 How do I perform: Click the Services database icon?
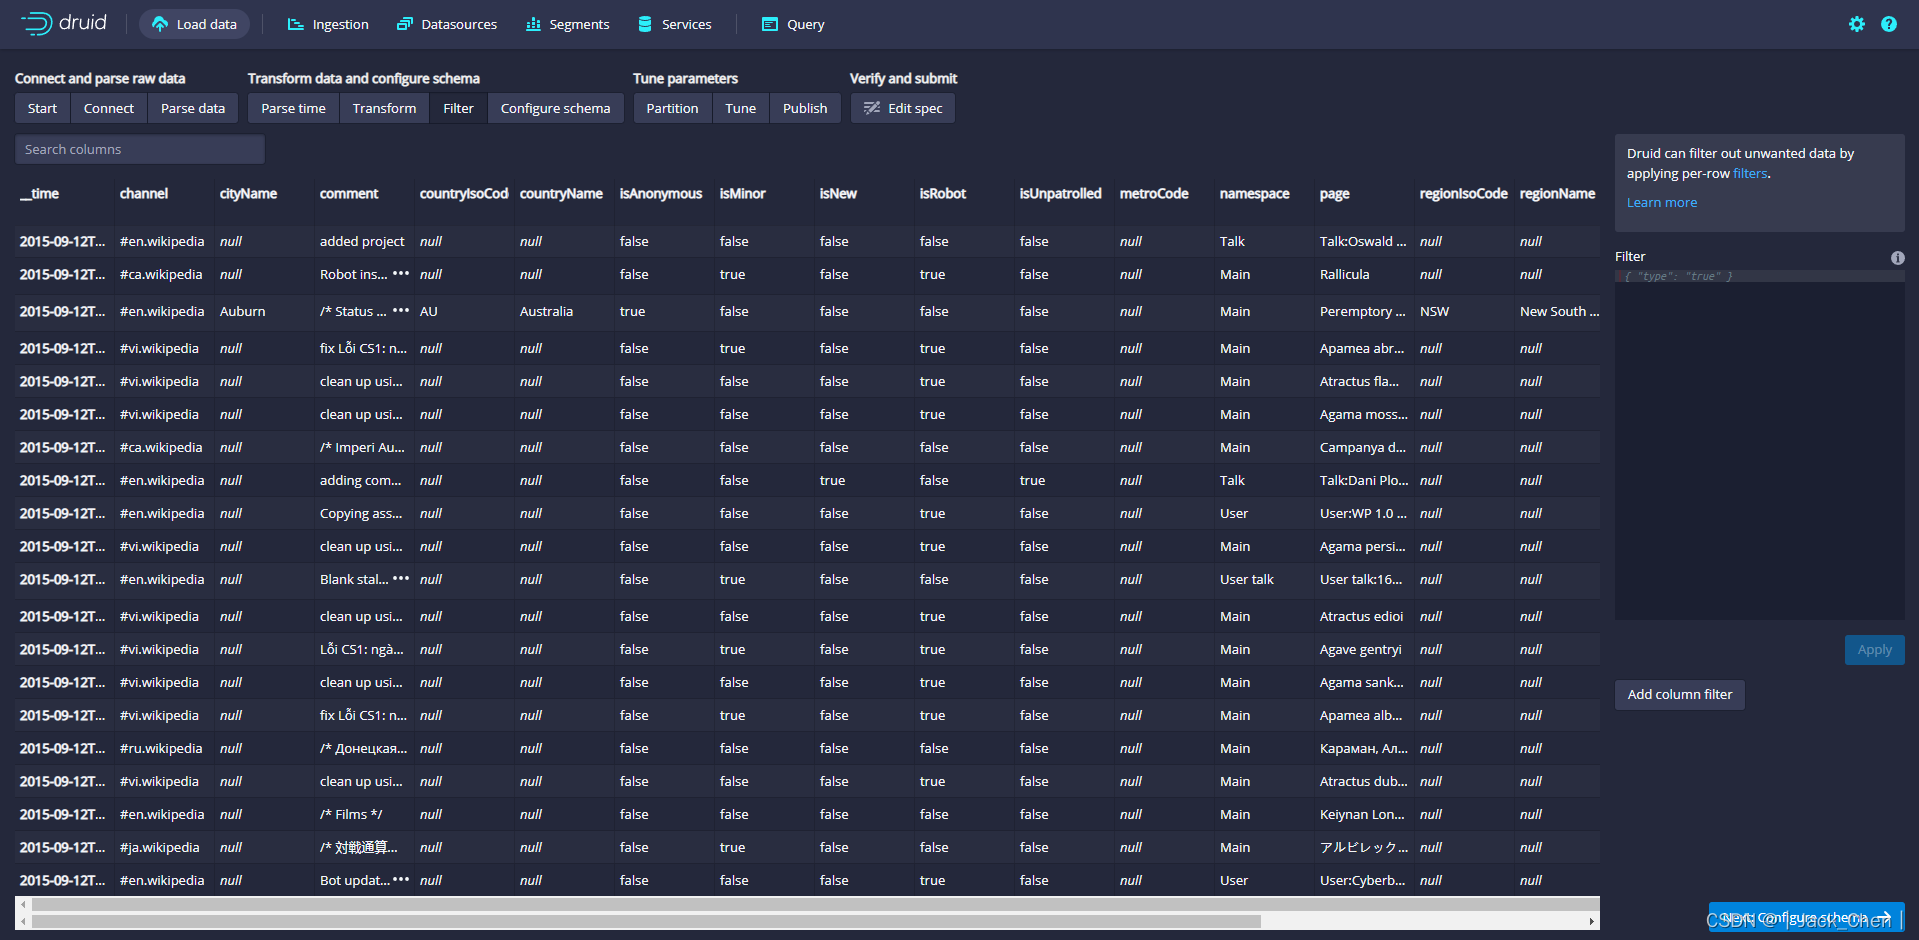tap(646, 24)
